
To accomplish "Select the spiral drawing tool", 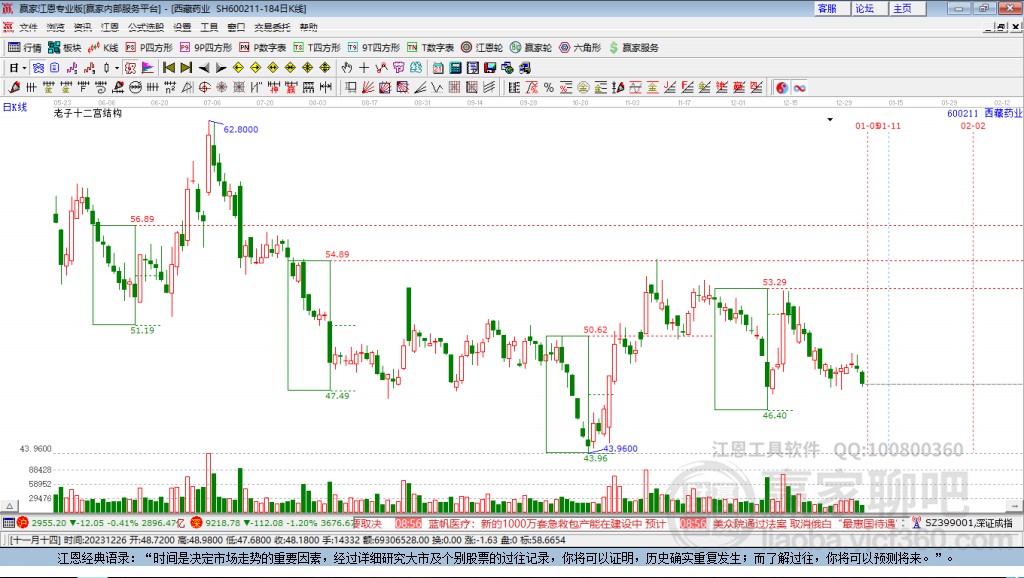I will tap(101, 88).
